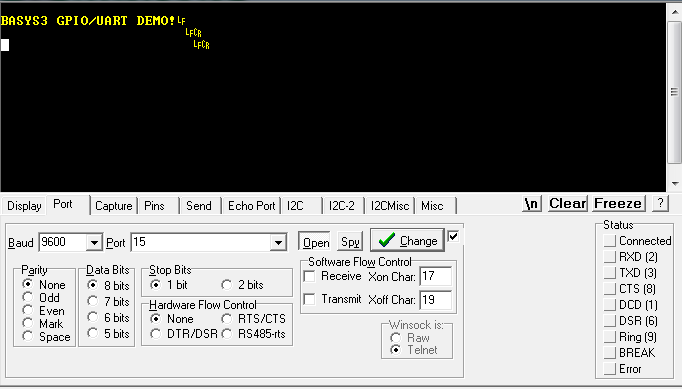This screenshot has width=682, height=389.
Task: Click the Port combo box field showing 15
Action: (209, 242)
